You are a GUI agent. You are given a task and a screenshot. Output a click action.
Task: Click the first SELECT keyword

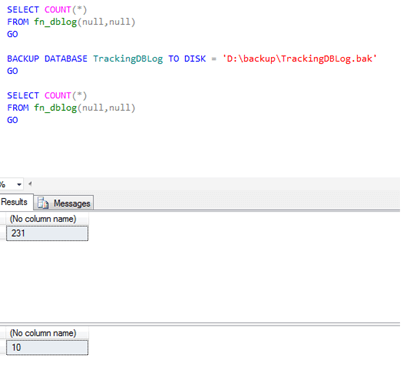(23, 10)
